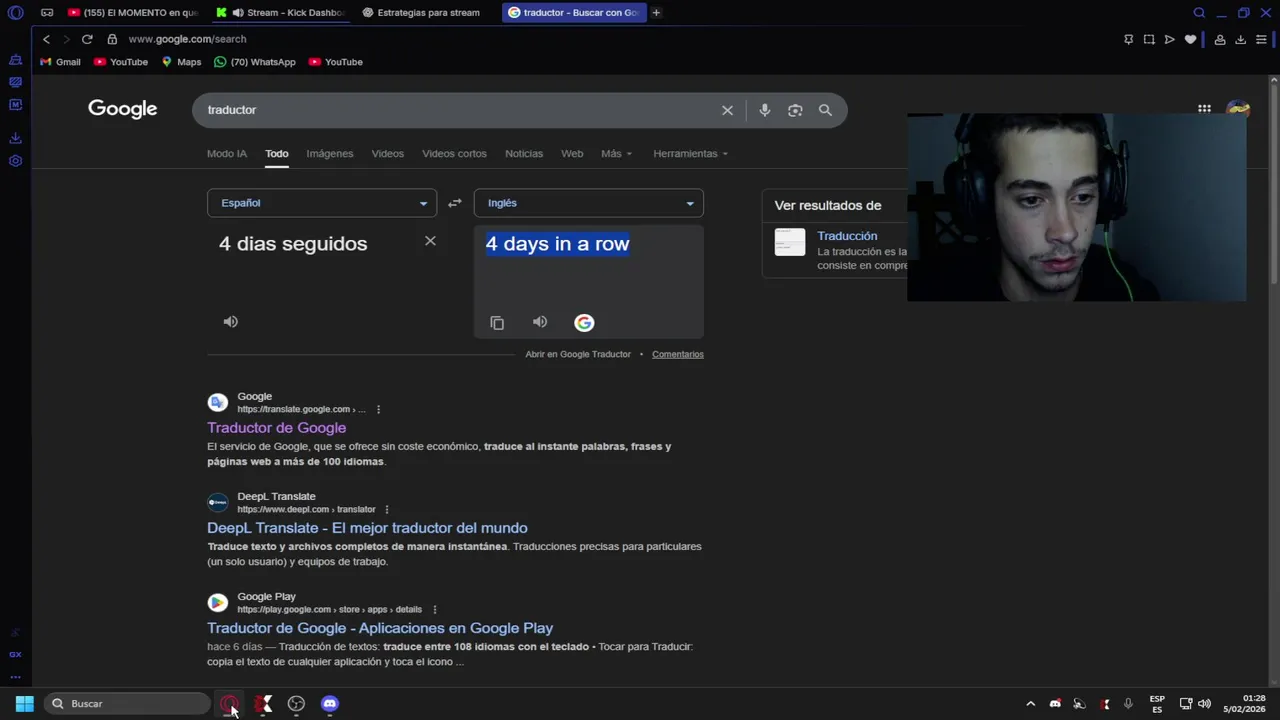The width and height of the screenshot is (1280, 720).
Task: Click the send/flow arrow icon in toolbar
Action: pos(1169,39)
